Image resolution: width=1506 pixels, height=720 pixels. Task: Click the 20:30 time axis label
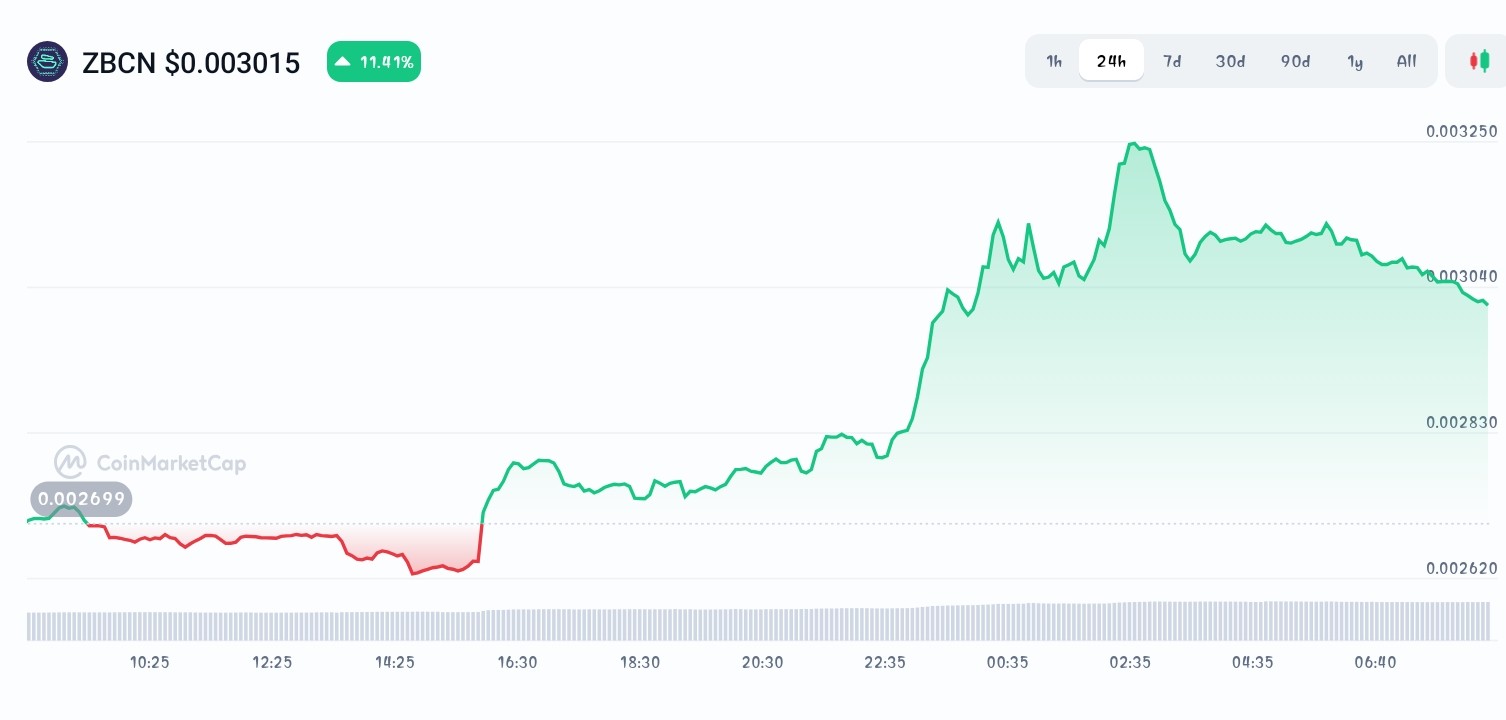pyautogui.click(x=762, y=662)
